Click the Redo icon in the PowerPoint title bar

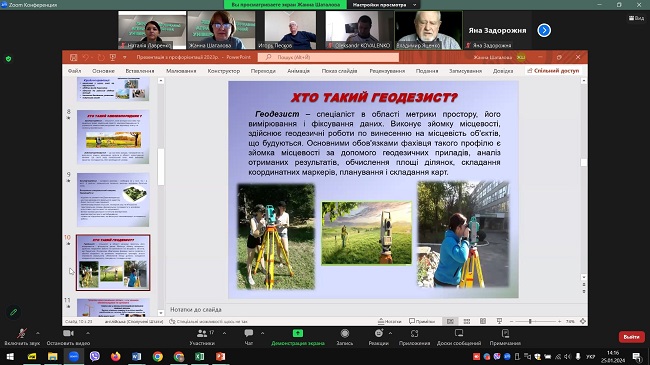click(101, 57)
